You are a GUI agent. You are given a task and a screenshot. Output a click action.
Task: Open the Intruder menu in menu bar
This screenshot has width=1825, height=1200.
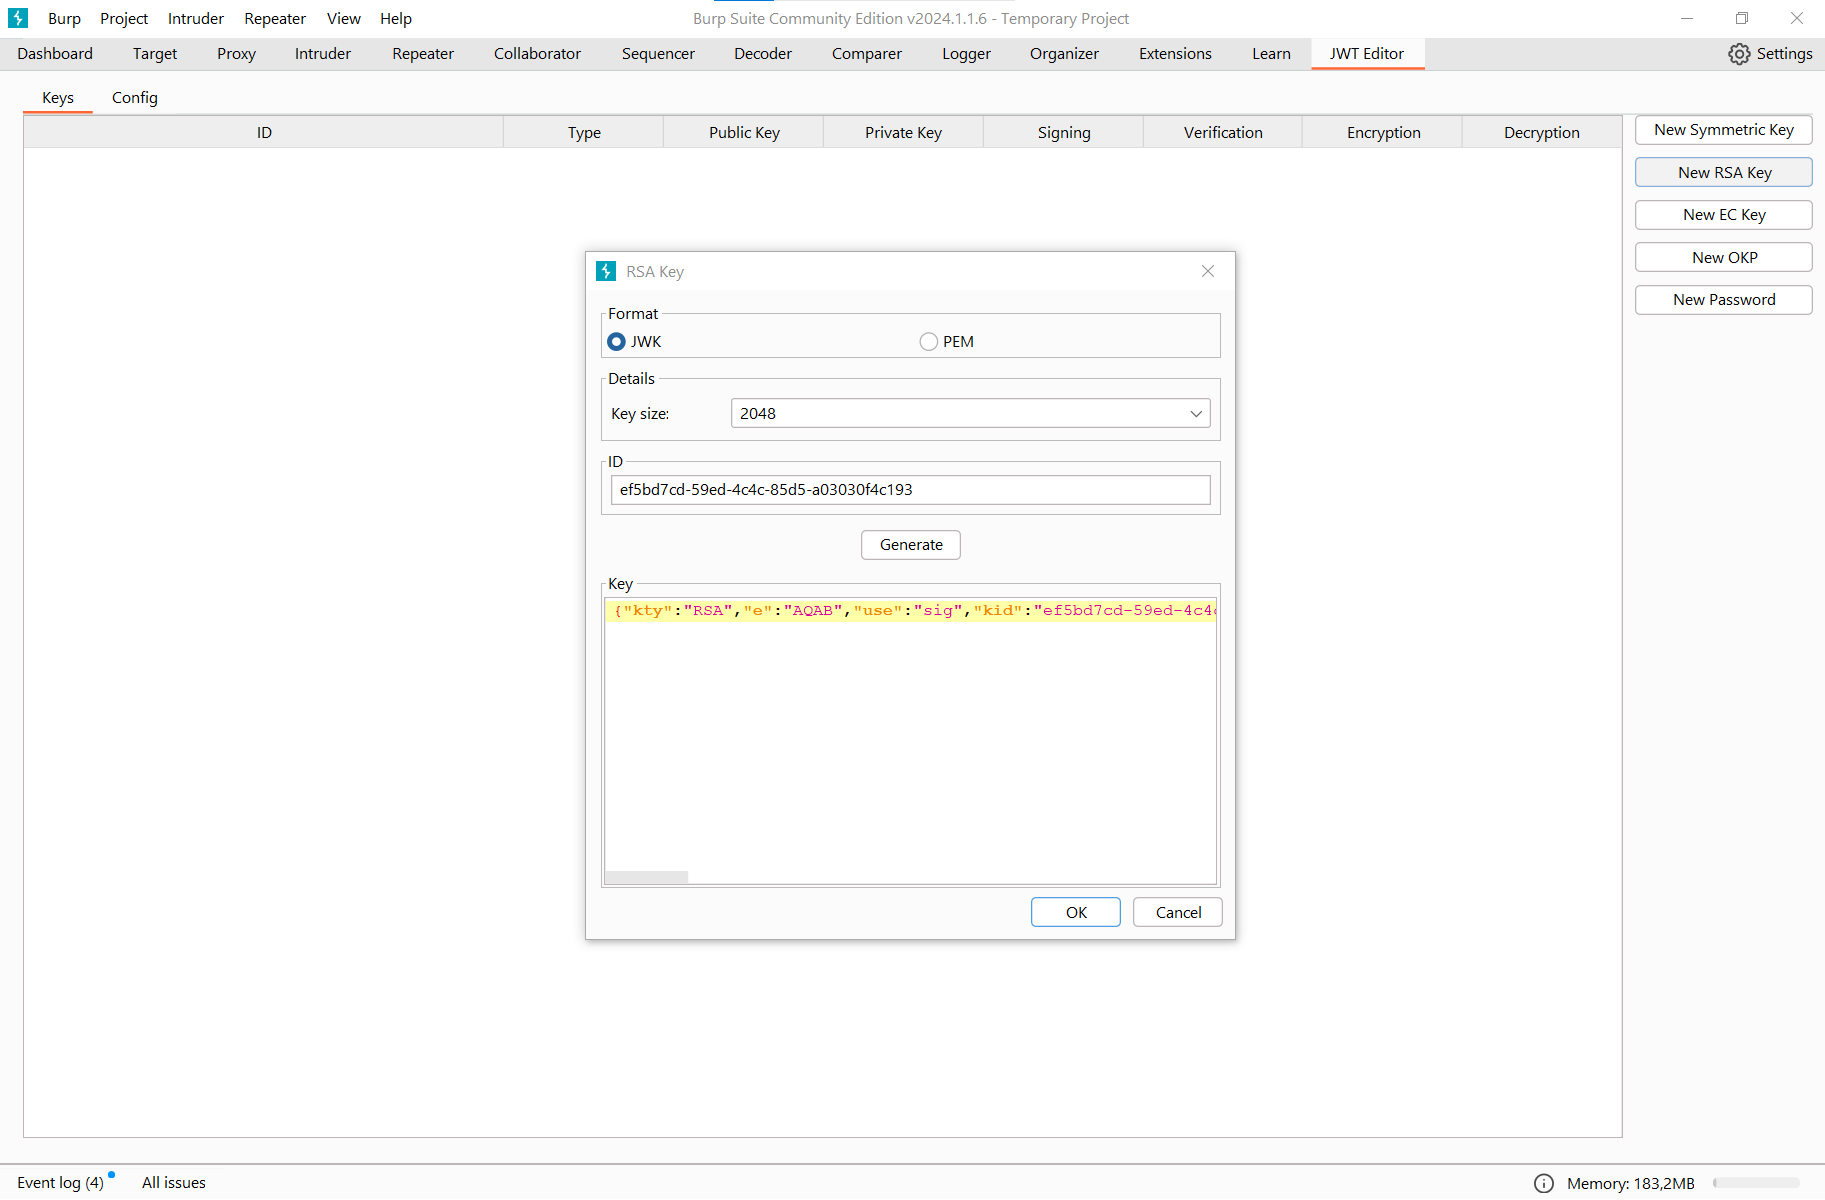click(x=196, y=18)
